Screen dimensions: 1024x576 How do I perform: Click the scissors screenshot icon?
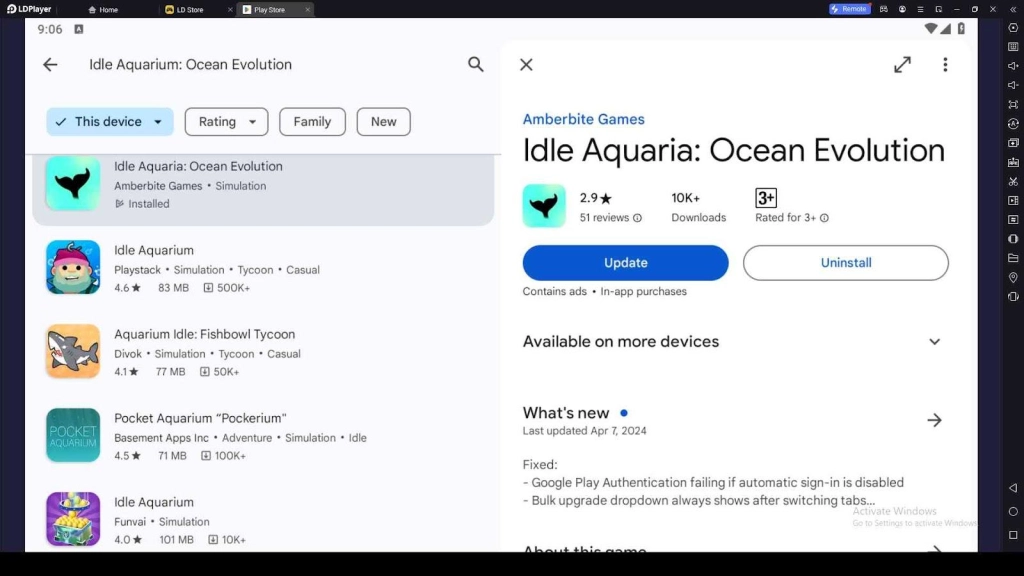(1013, 182)
